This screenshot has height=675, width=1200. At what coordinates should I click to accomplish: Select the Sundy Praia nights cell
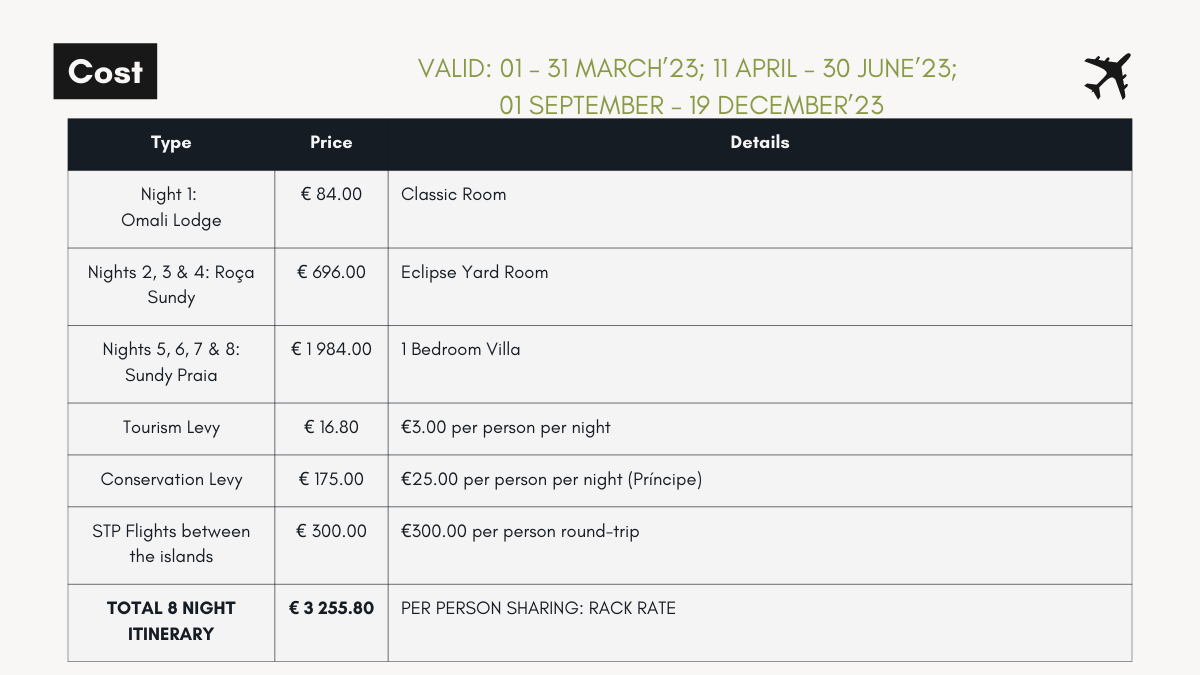171,363
